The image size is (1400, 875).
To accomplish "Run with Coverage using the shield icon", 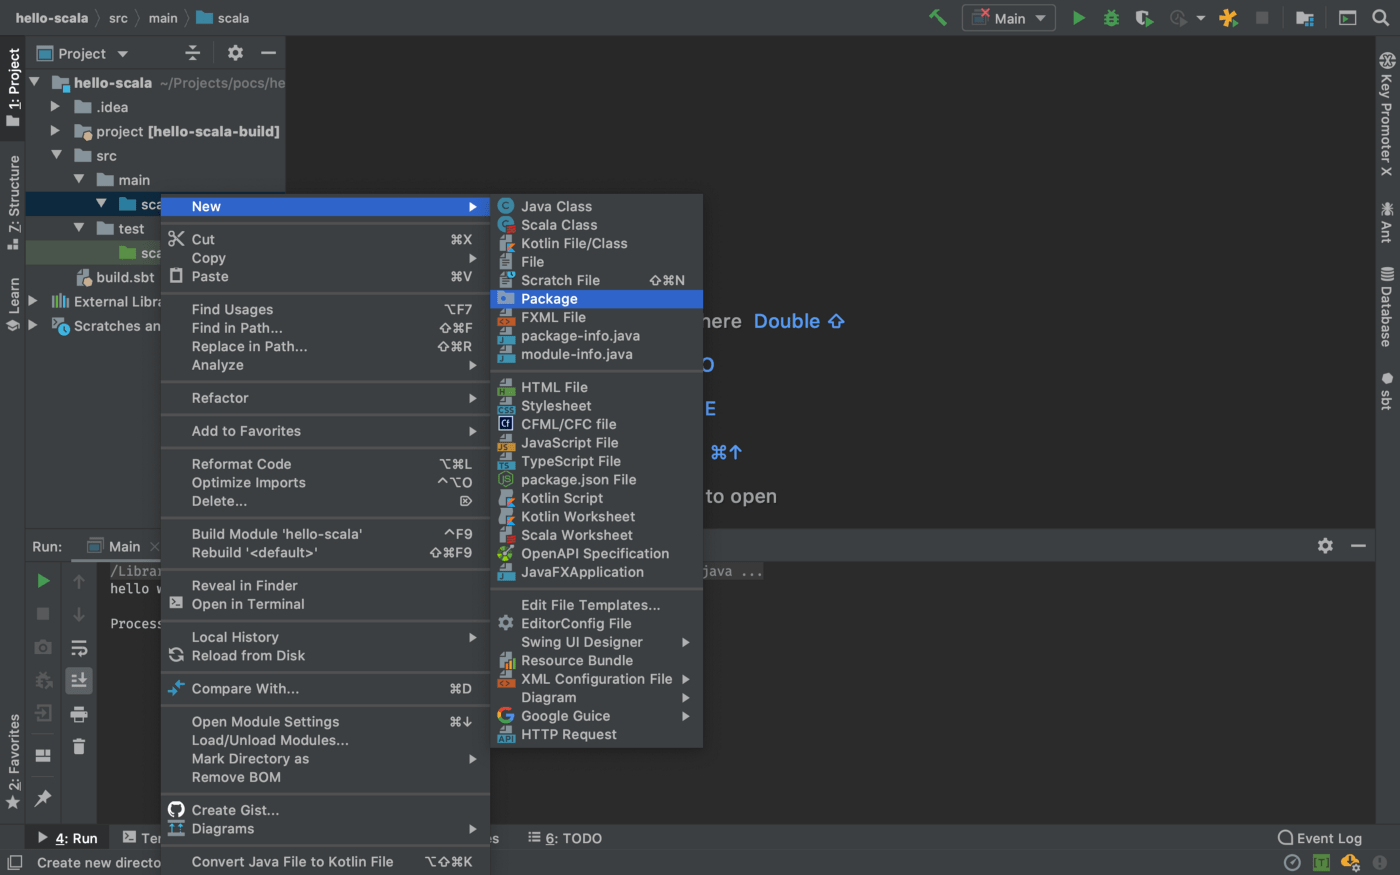I will tap(1143, 18).
